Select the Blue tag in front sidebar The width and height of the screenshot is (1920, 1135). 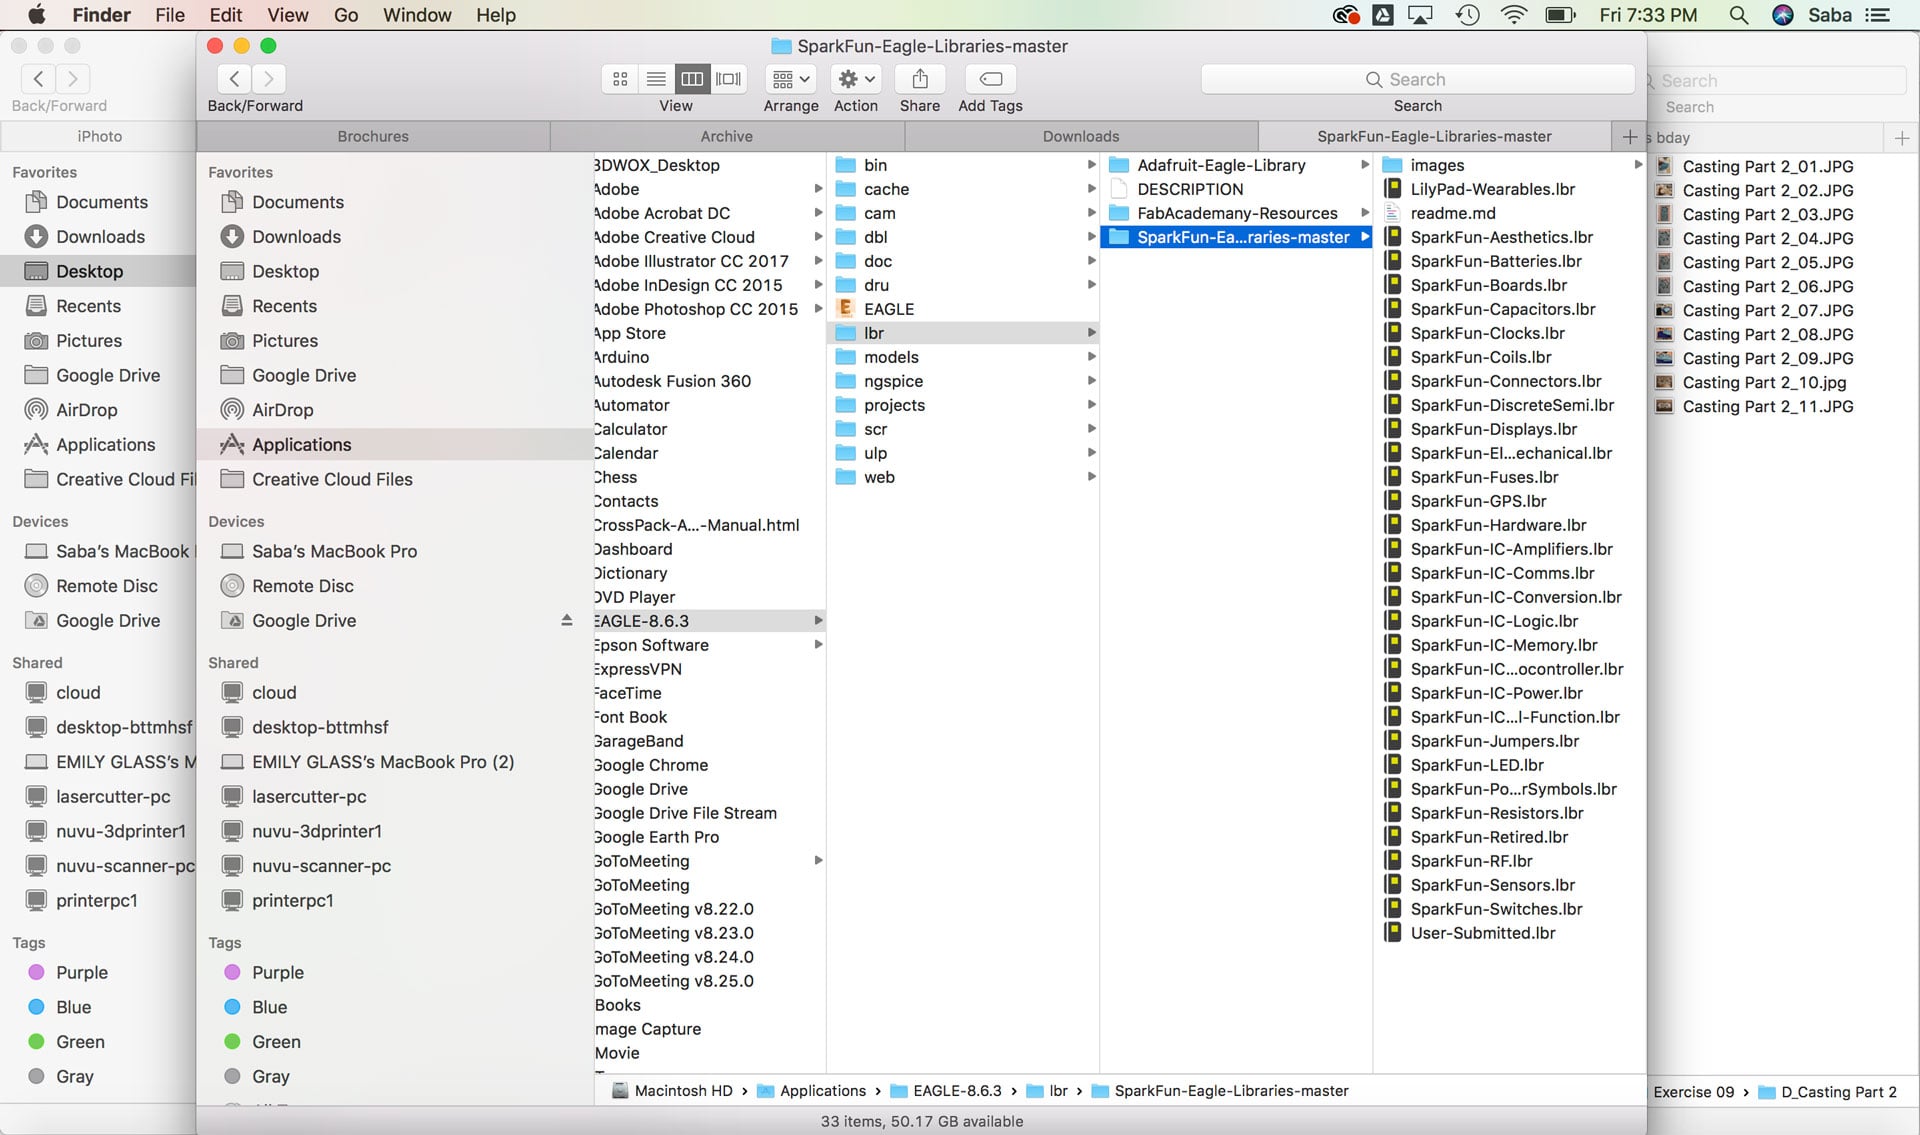tap(269, 1007)
